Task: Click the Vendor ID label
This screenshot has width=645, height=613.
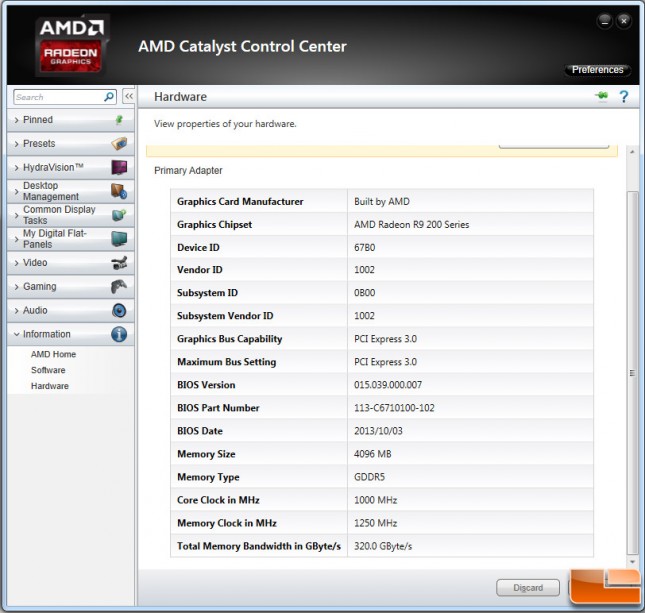Action: coord(200,270)
